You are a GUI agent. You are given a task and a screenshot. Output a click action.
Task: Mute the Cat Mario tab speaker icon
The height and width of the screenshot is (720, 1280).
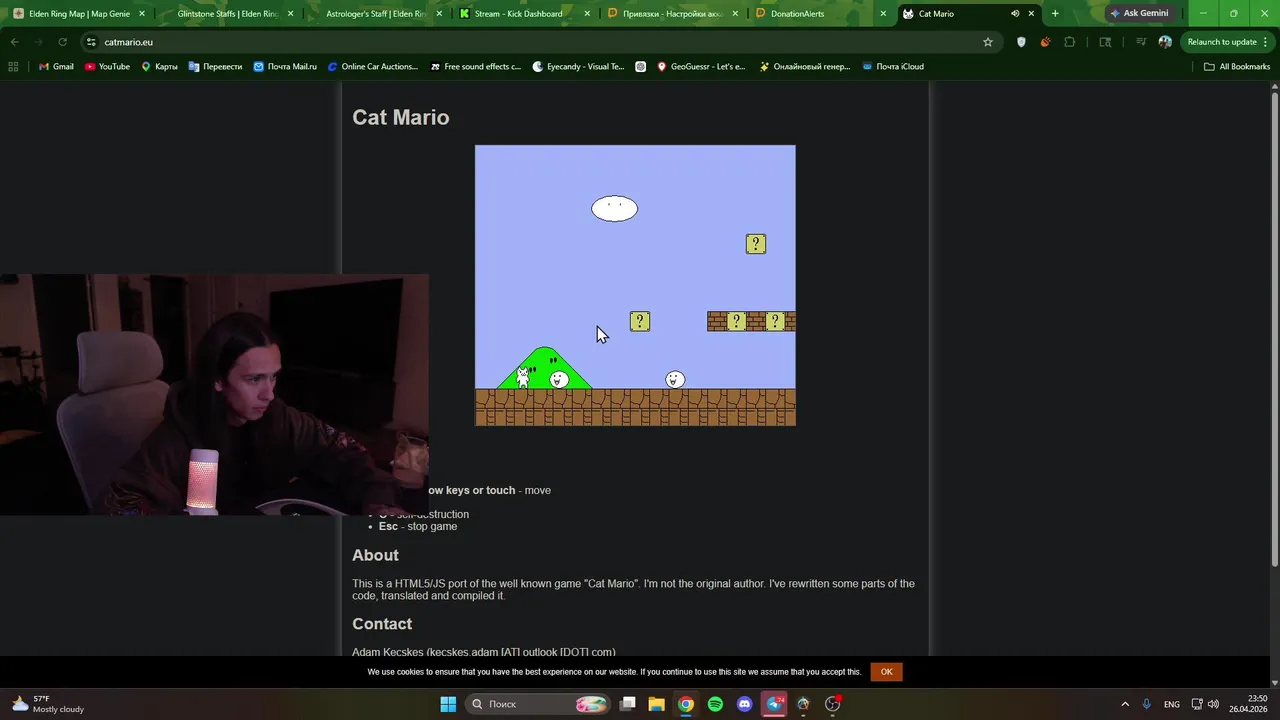coord(1015,14)
